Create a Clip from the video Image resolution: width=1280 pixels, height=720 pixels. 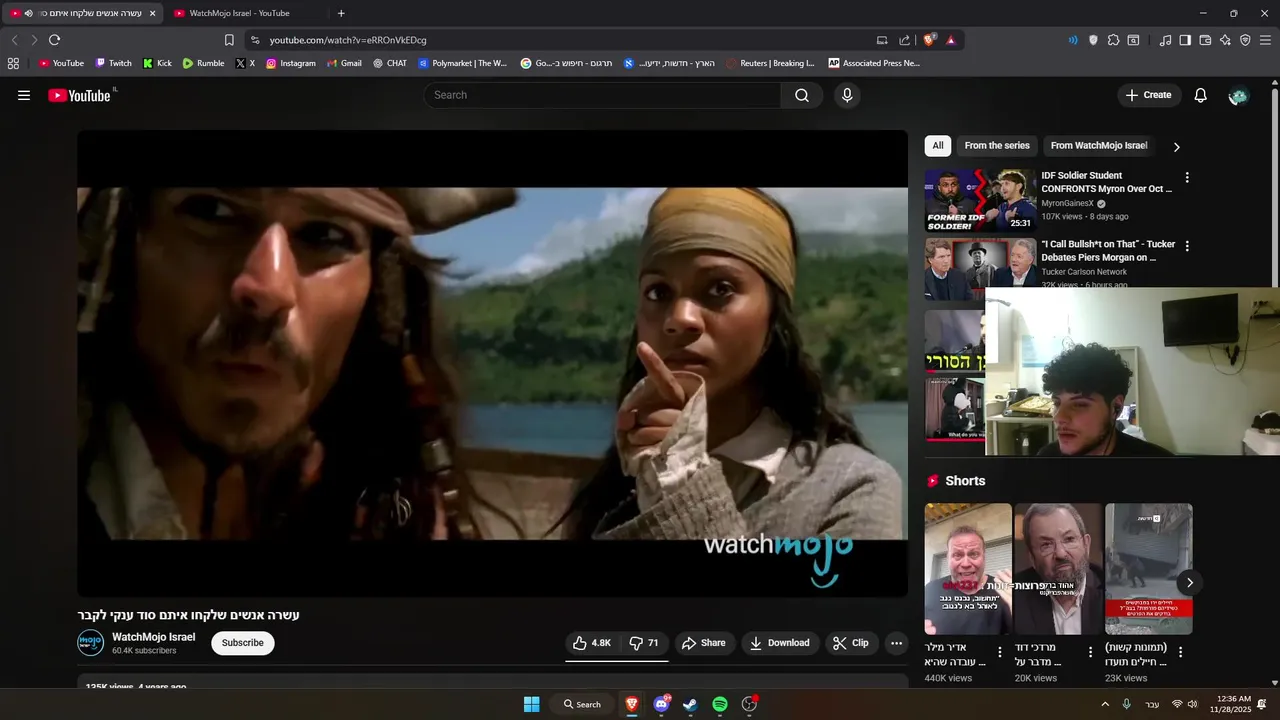click(851, 643)
